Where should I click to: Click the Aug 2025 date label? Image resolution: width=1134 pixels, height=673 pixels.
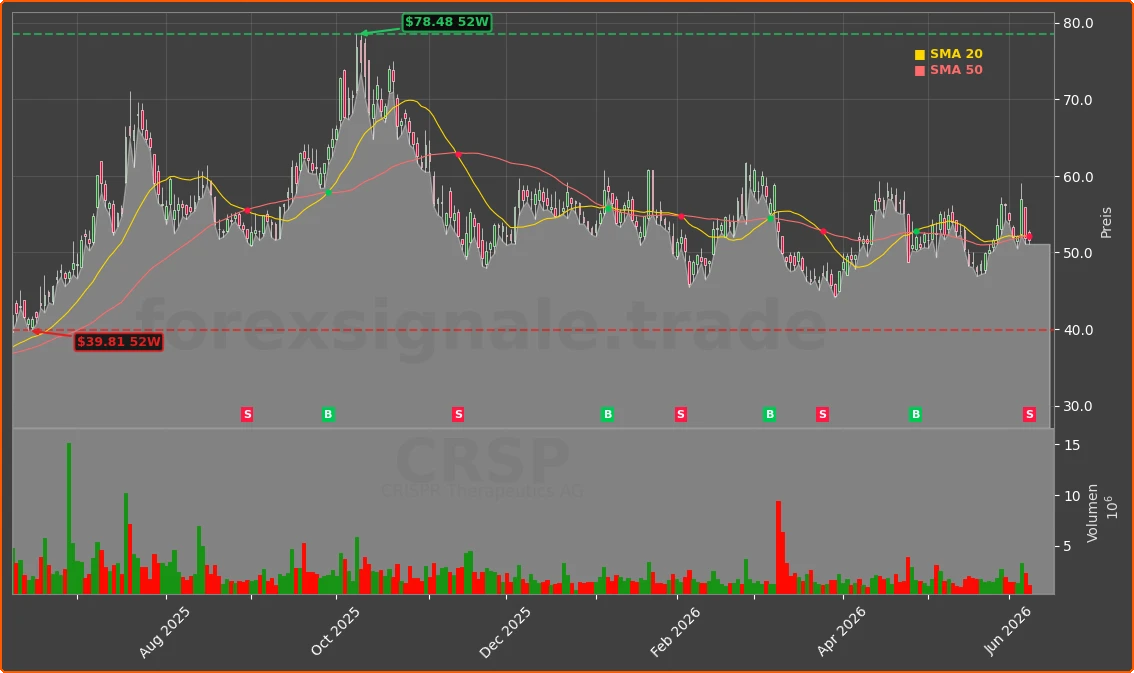click(164, 632)
